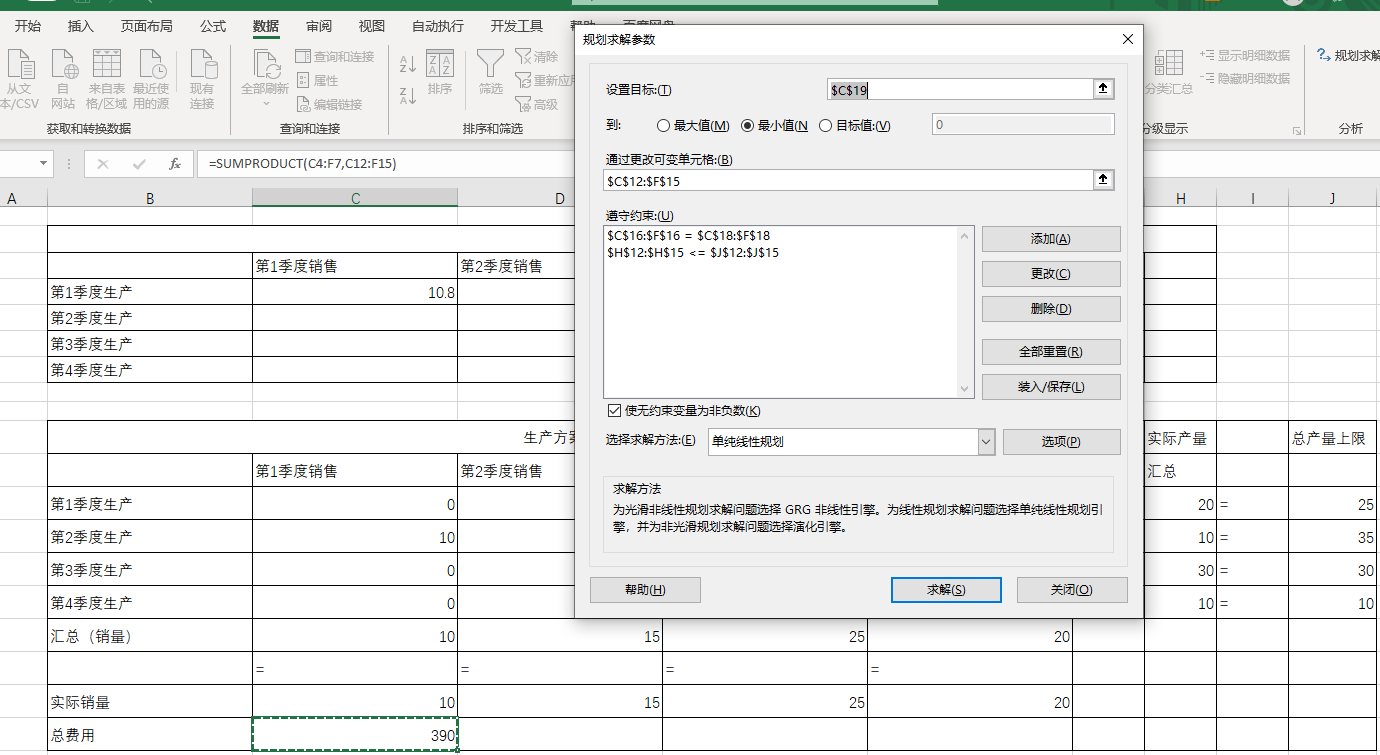The height and width of the screenshot is (755, 1380).
Task: Click the 来自表格/区域 icon
Action: pyautogui.click(x=107, y=66)
